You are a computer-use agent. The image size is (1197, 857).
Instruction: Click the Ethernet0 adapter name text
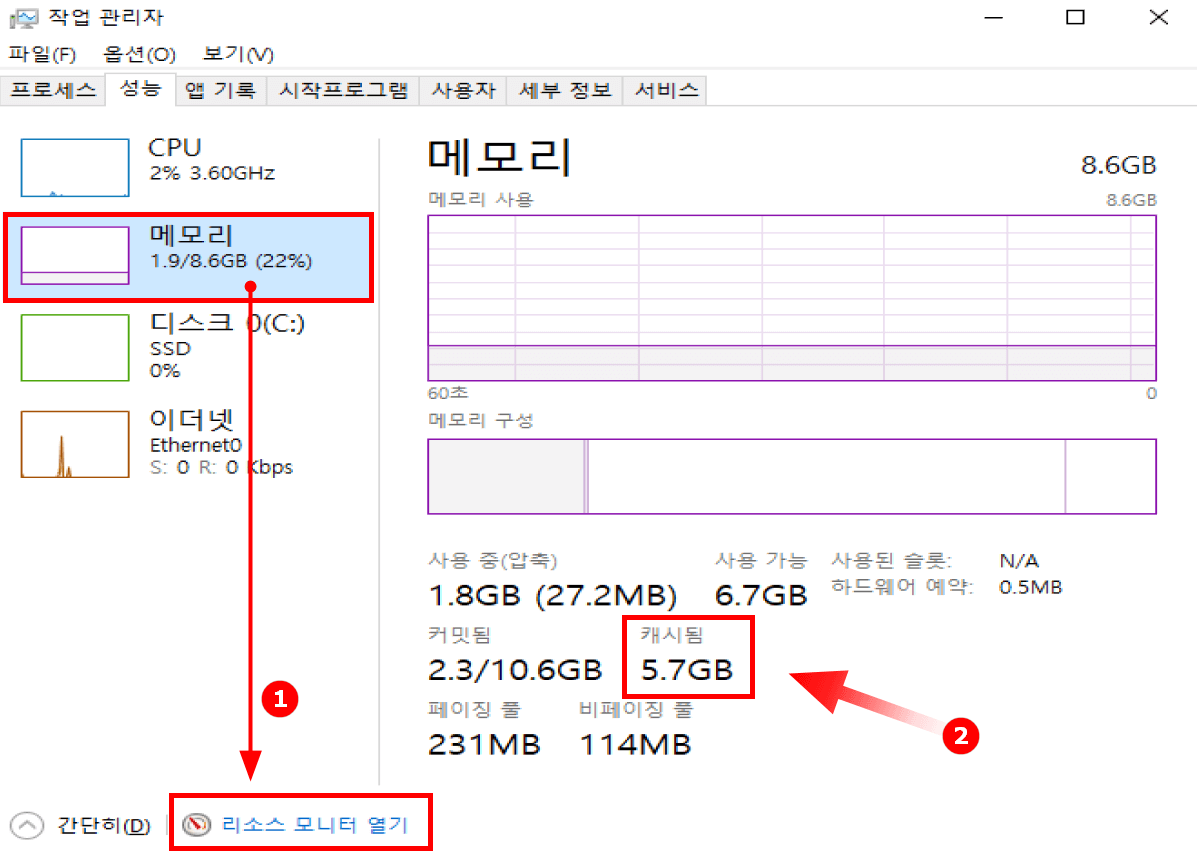point(195,445)
